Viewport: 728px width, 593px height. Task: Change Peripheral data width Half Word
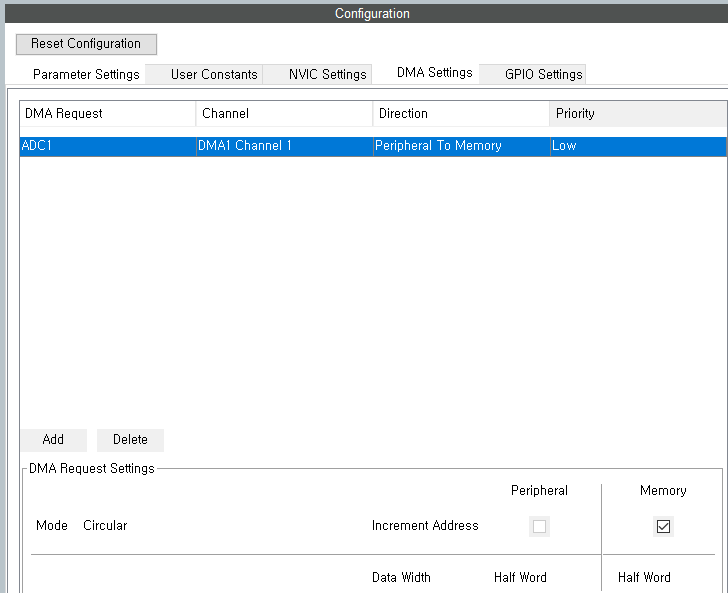click(x=520, y=578)
